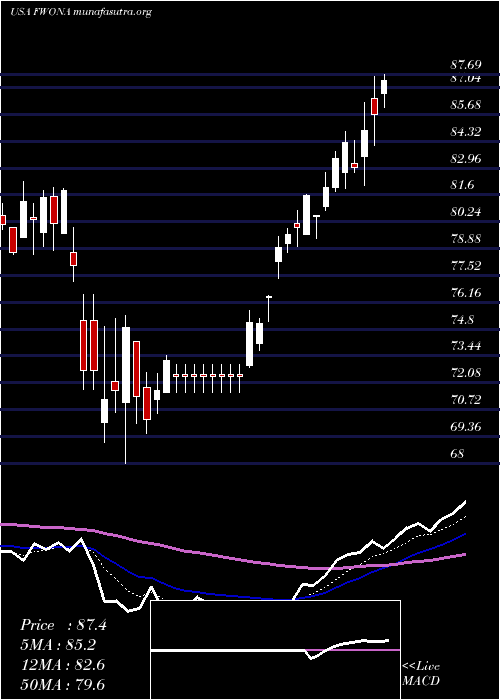
Task: Click the 87.69 price axis label
Action: point(466,65)
